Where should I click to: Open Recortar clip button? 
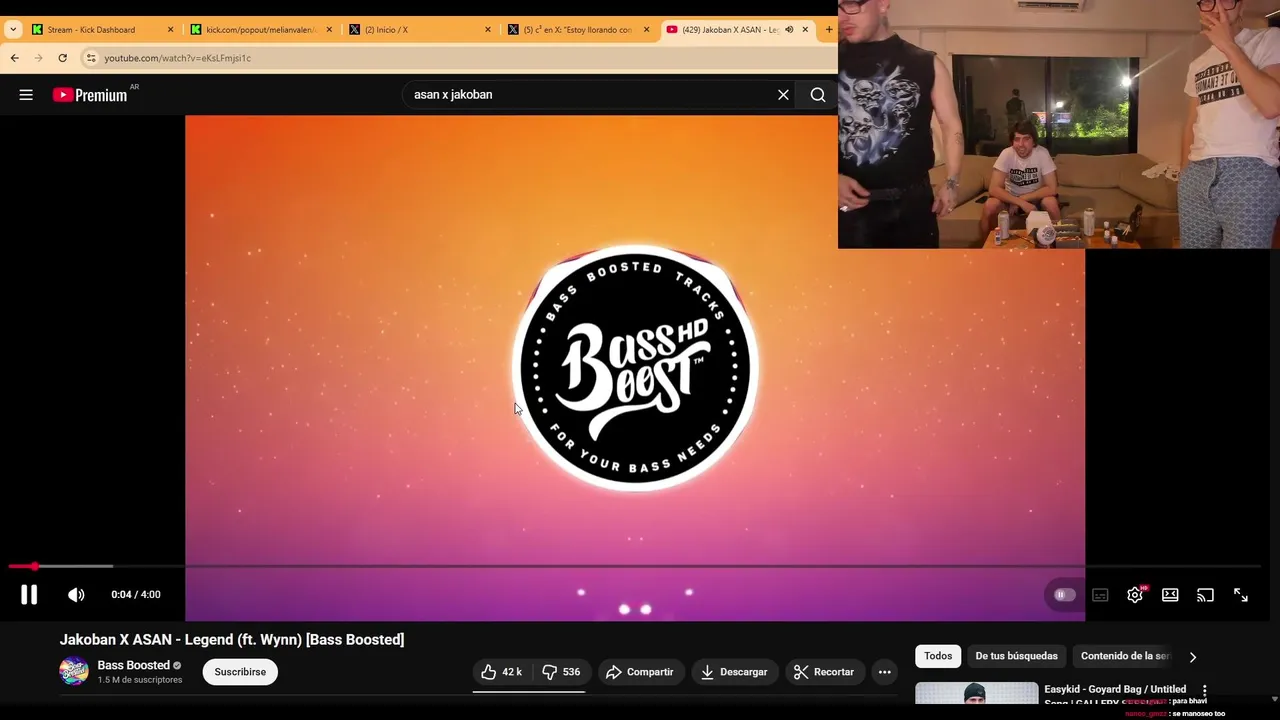pos(824,672)
